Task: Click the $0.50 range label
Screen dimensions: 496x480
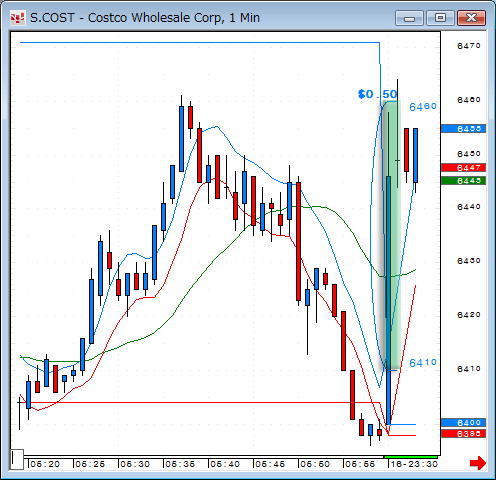Action: [377, 94]
